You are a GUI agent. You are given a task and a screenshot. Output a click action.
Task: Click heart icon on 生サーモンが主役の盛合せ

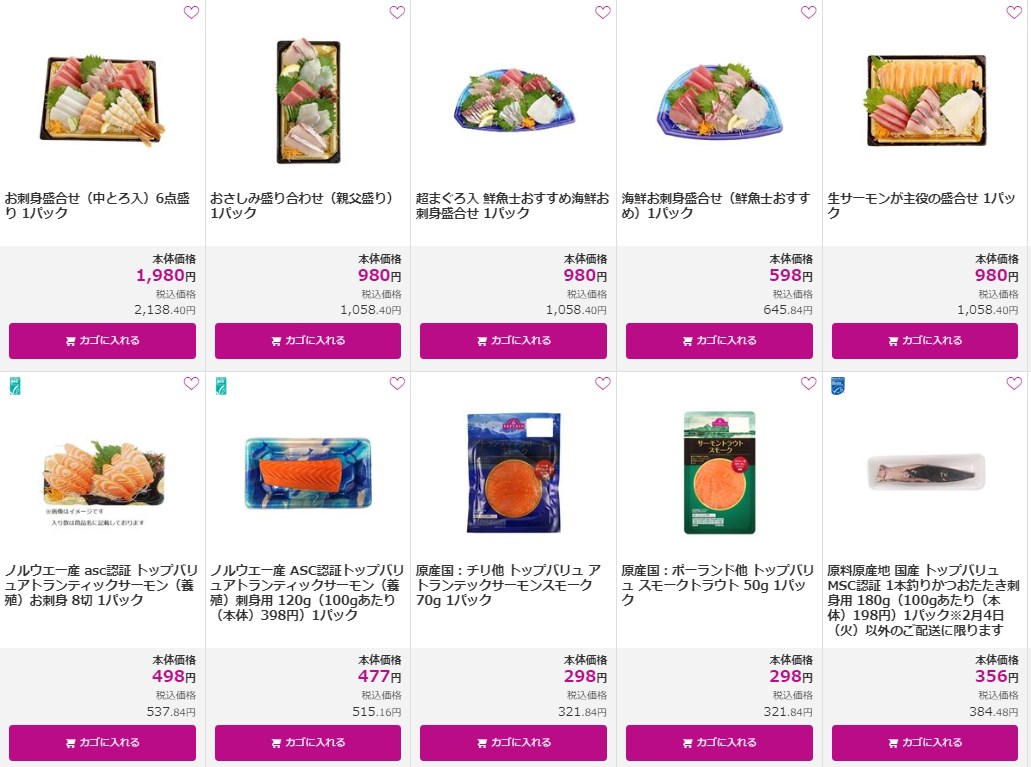coord(1015,12)
